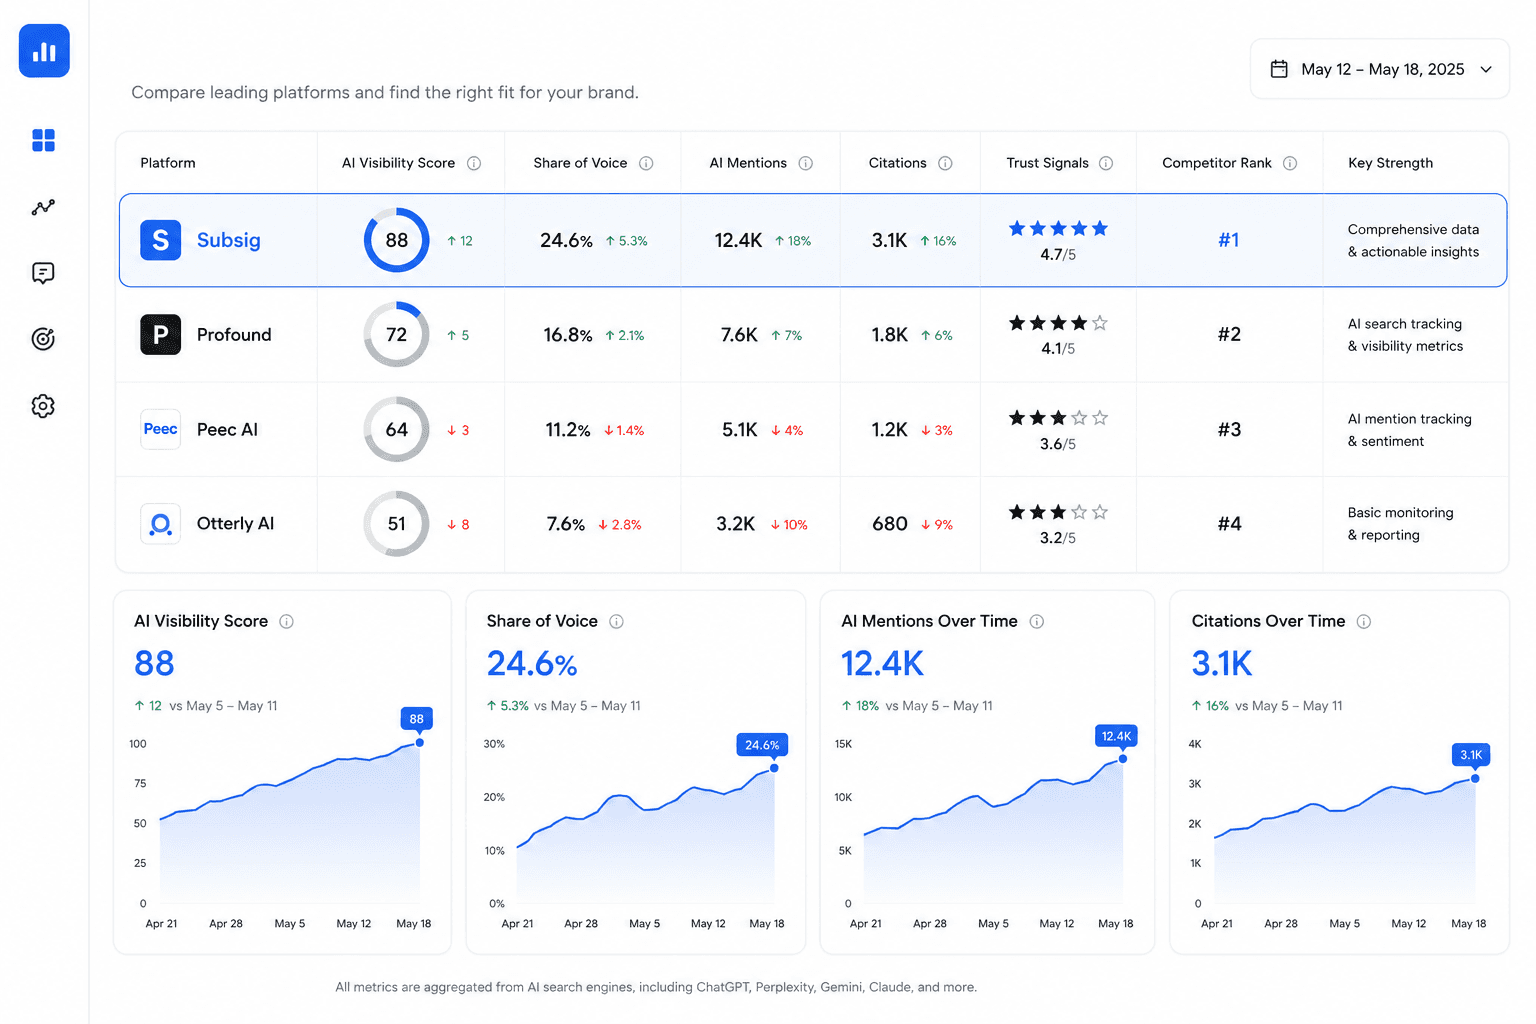Click the bar chart app logo

tap(44, 51)
